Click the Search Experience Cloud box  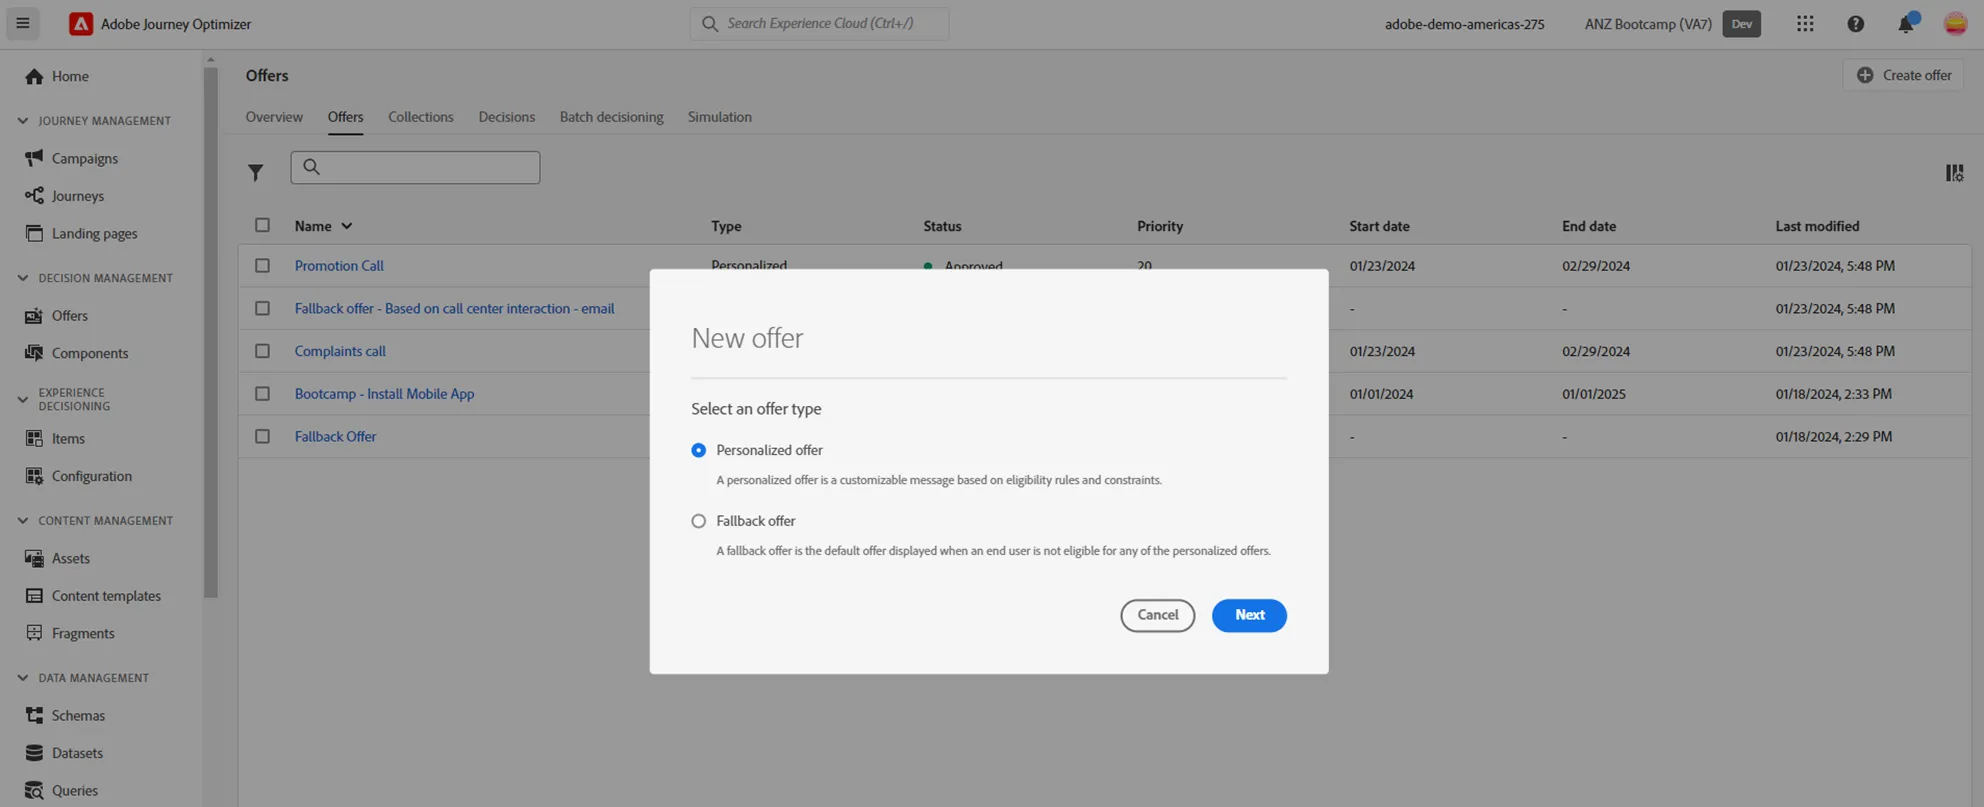tap(819, 23)
